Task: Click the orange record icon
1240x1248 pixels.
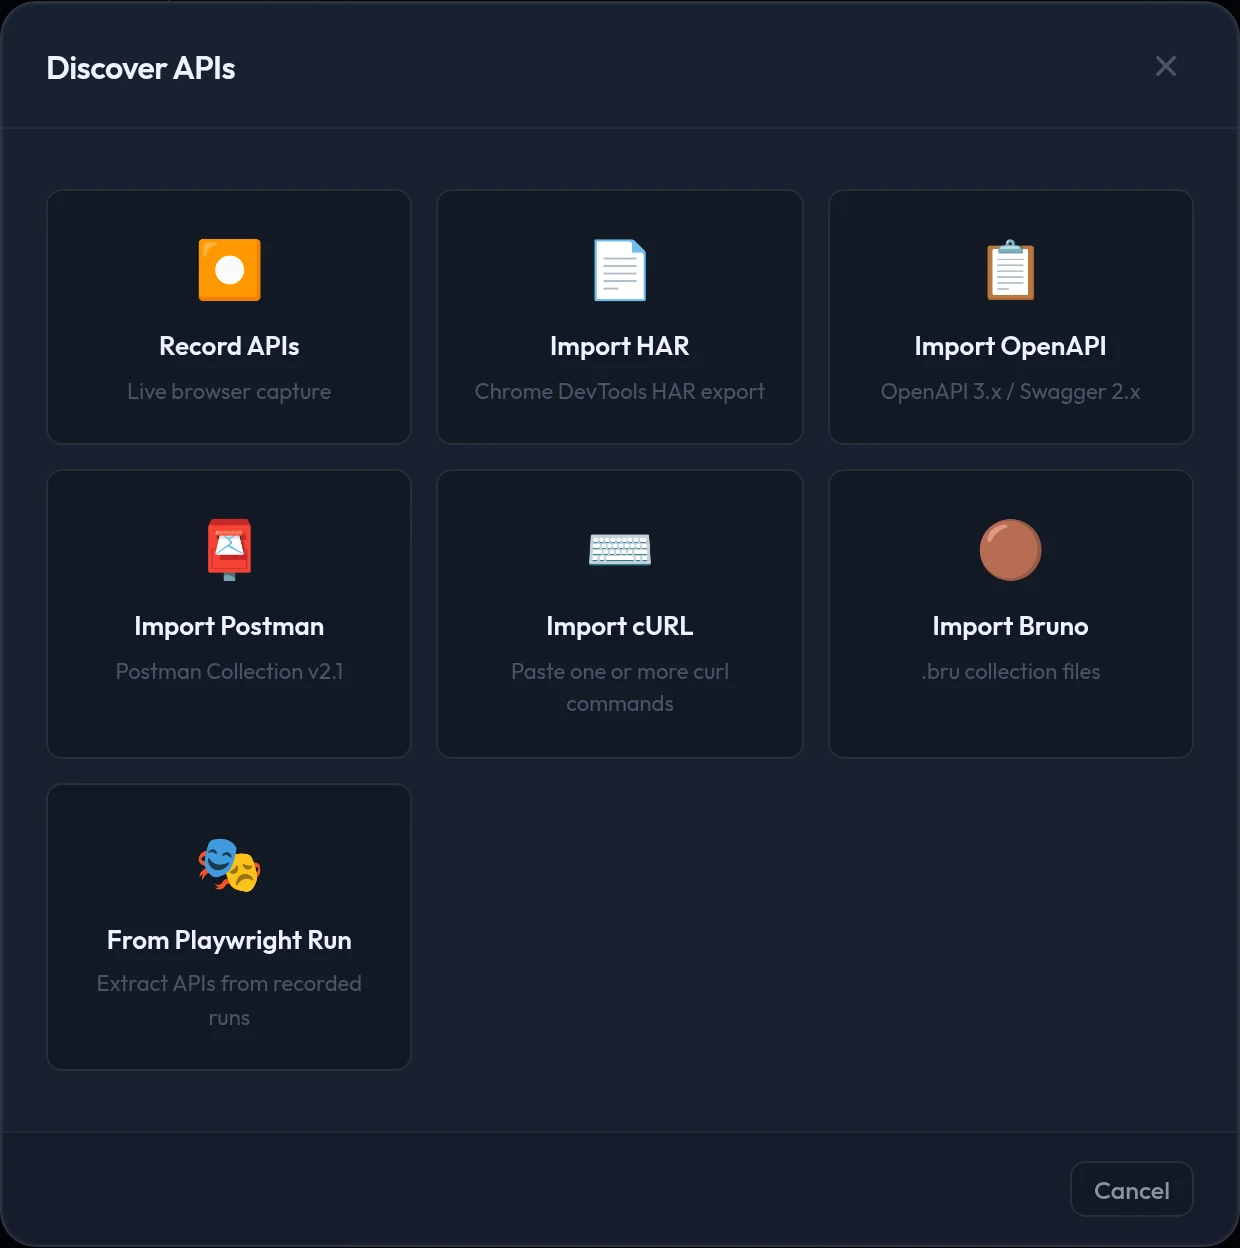Action: [229, 270]
